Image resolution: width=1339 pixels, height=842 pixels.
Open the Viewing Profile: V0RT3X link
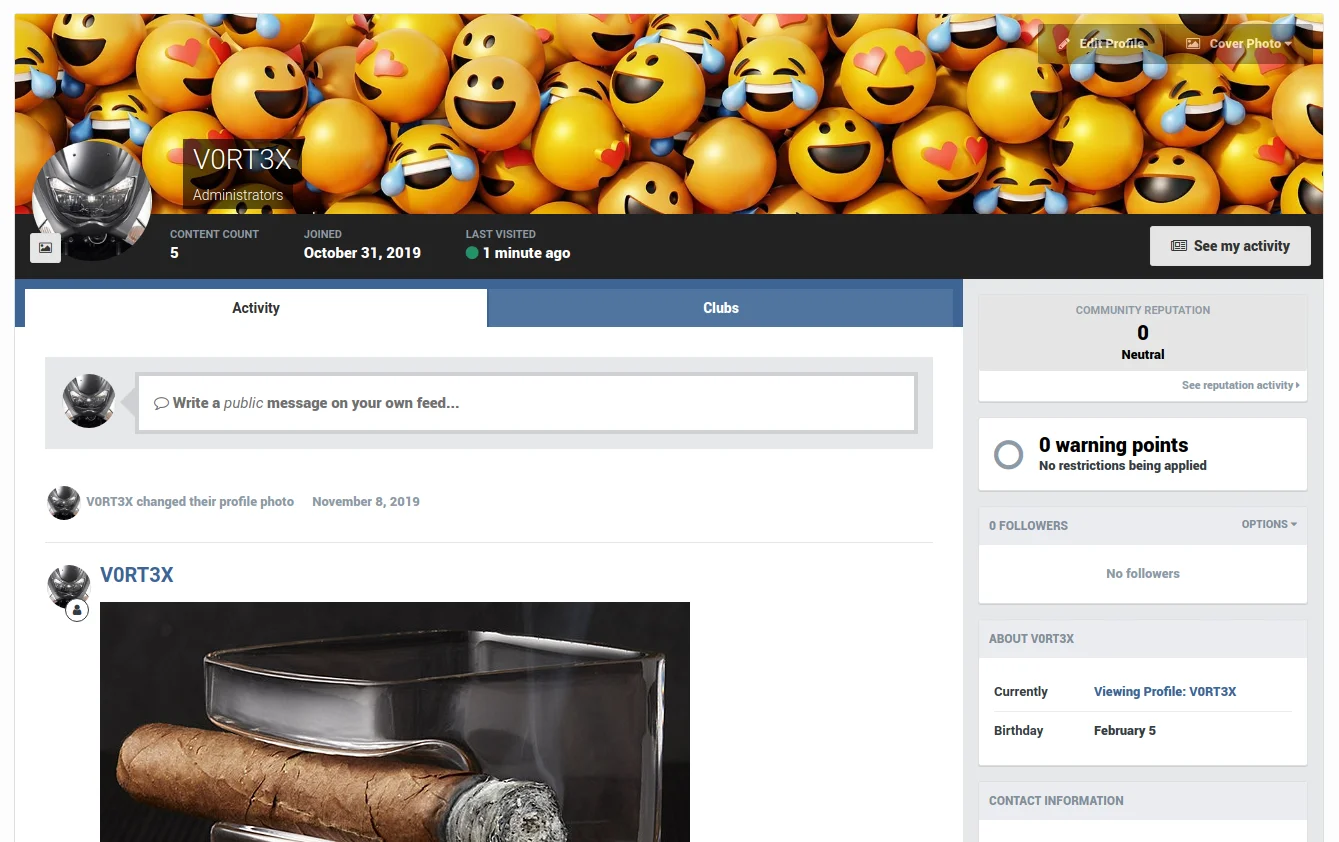pos(1164,692)
